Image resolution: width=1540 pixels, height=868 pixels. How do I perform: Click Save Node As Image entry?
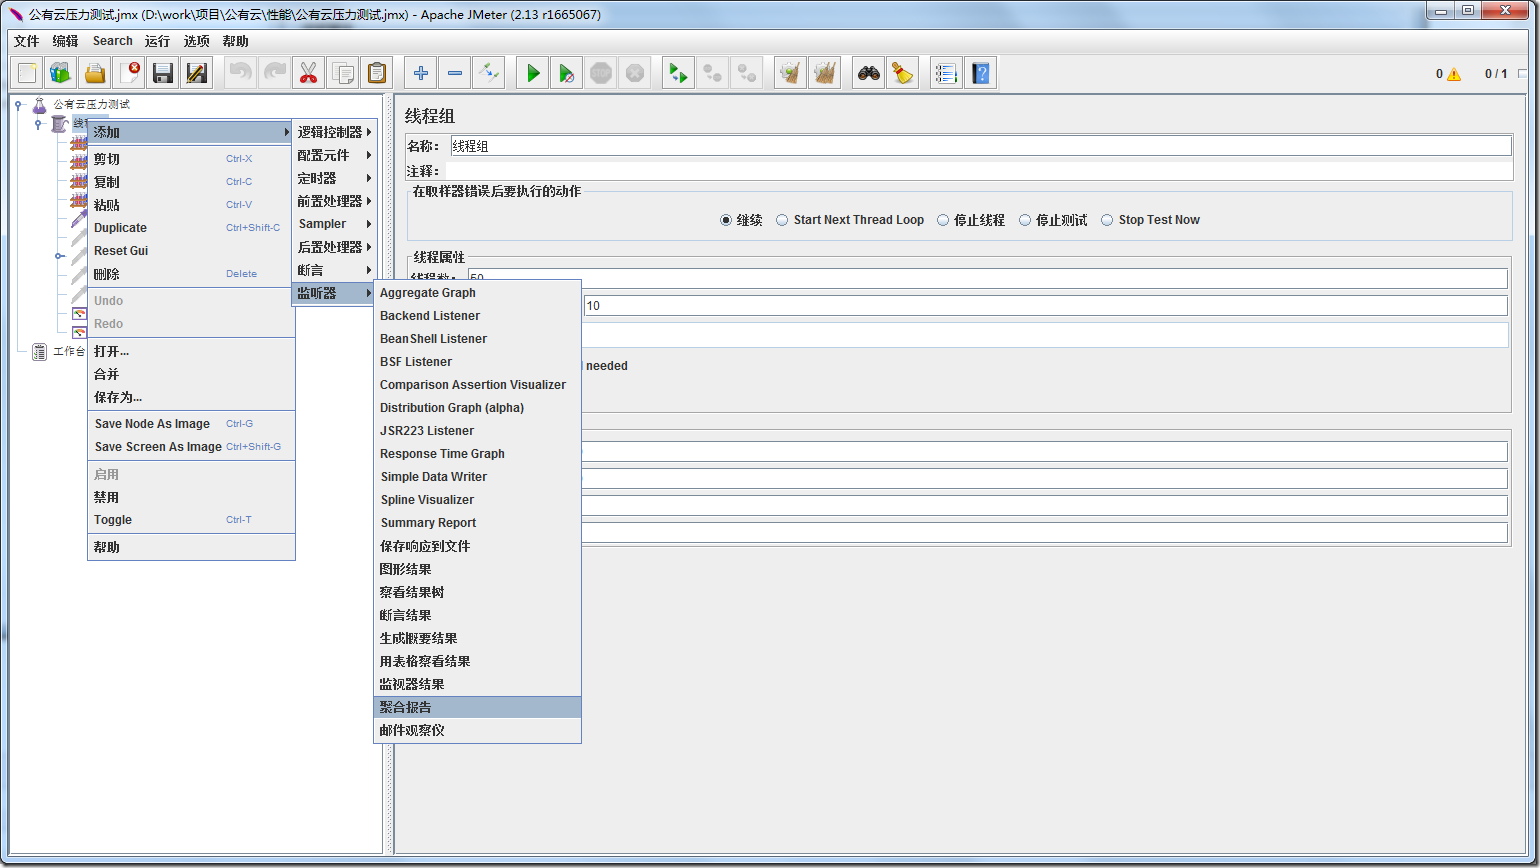click(x=191, y=424)
